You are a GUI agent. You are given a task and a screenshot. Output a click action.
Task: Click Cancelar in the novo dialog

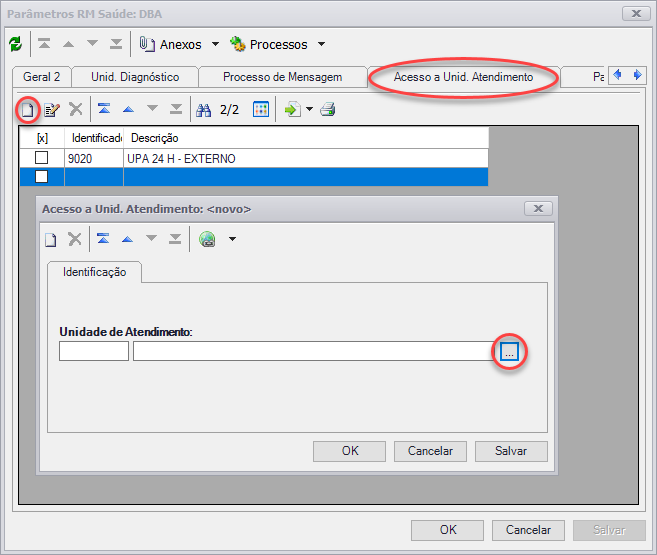click(x=430, y=451)
